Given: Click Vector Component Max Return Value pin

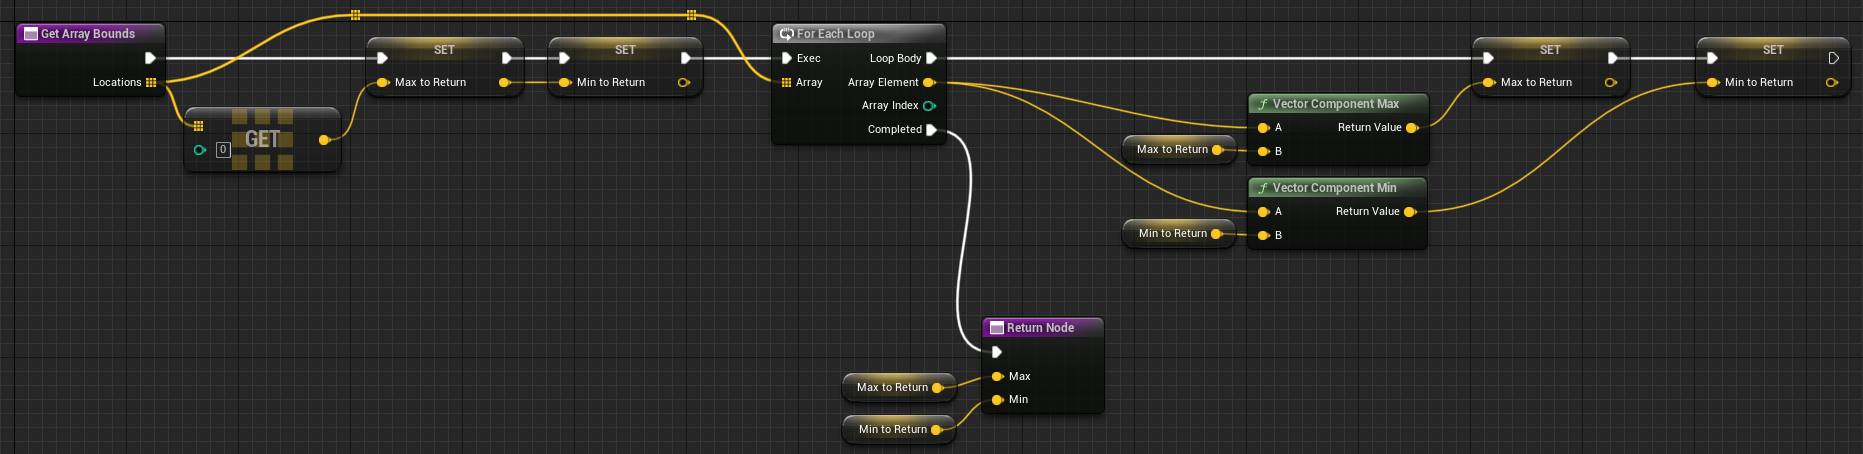Looking at the screenshot, I should click(x=1412, y=128).
